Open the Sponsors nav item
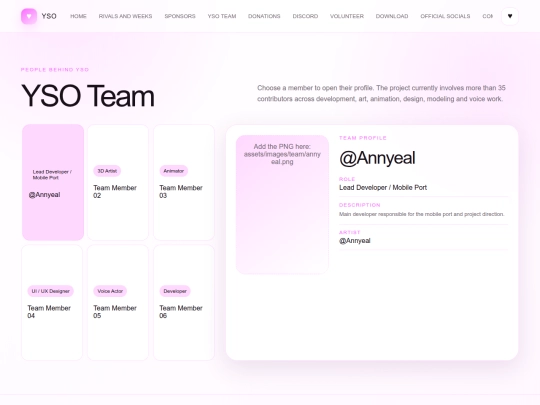The height and width of the screenshot is (405, 540). click(x=180, y=16)
